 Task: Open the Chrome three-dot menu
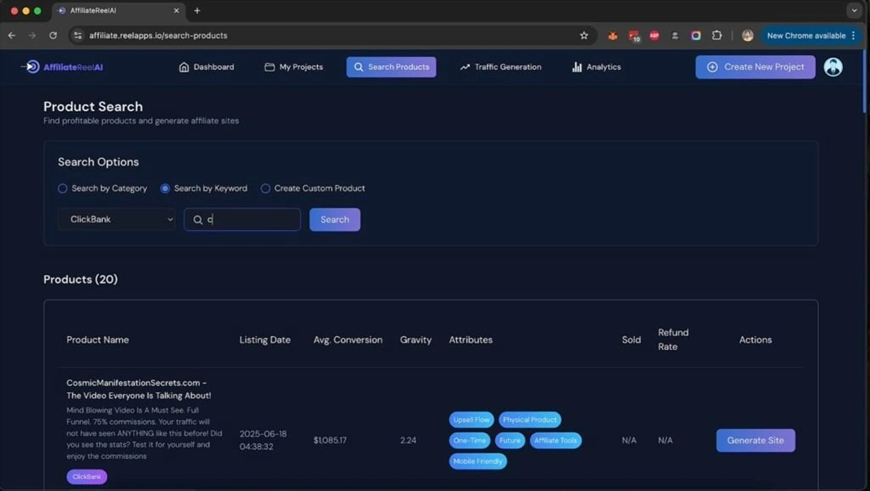[x=853, y=36]
